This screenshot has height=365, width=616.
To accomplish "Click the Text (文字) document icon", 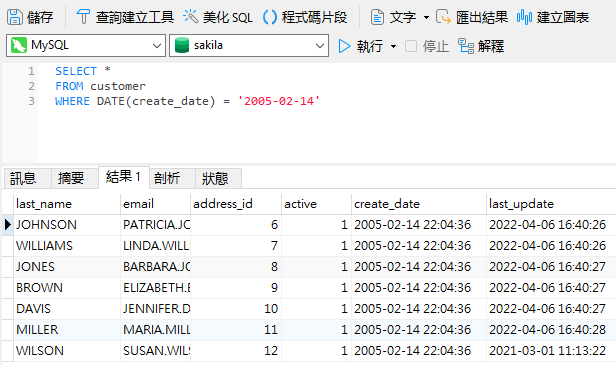I will [x=377, y=17].
